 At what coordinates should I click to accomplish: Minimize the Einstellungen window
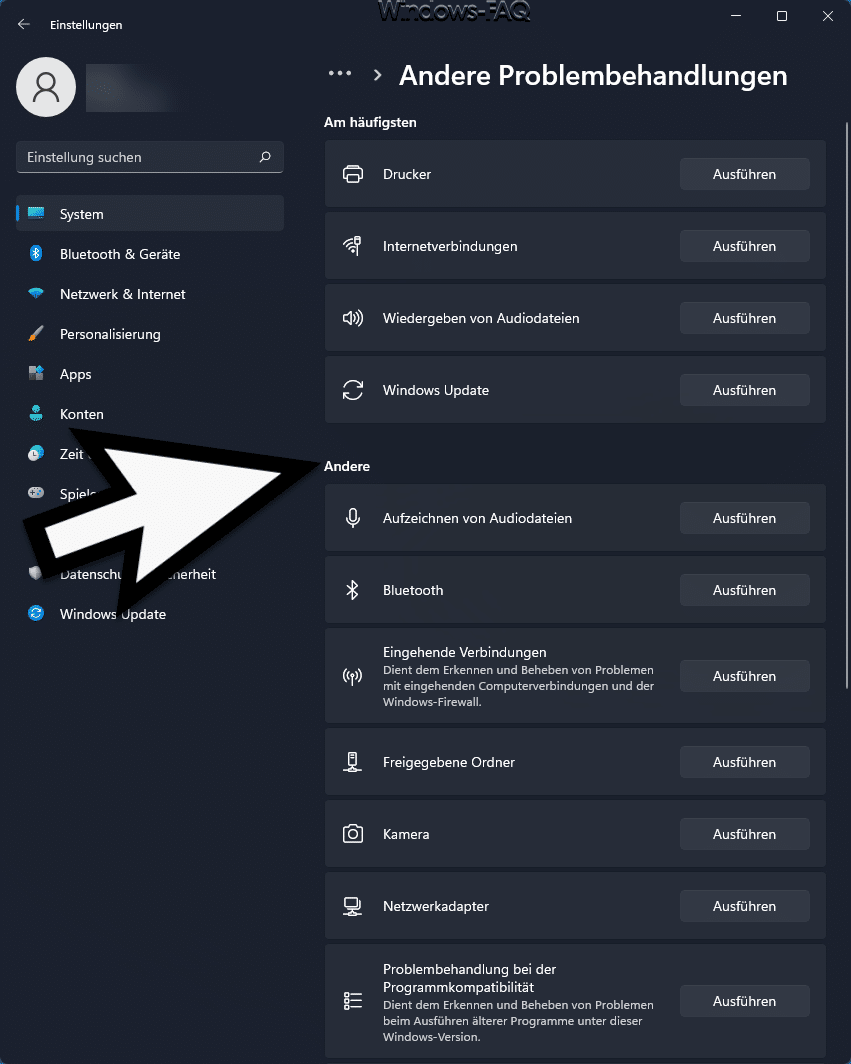click(736, 16)
